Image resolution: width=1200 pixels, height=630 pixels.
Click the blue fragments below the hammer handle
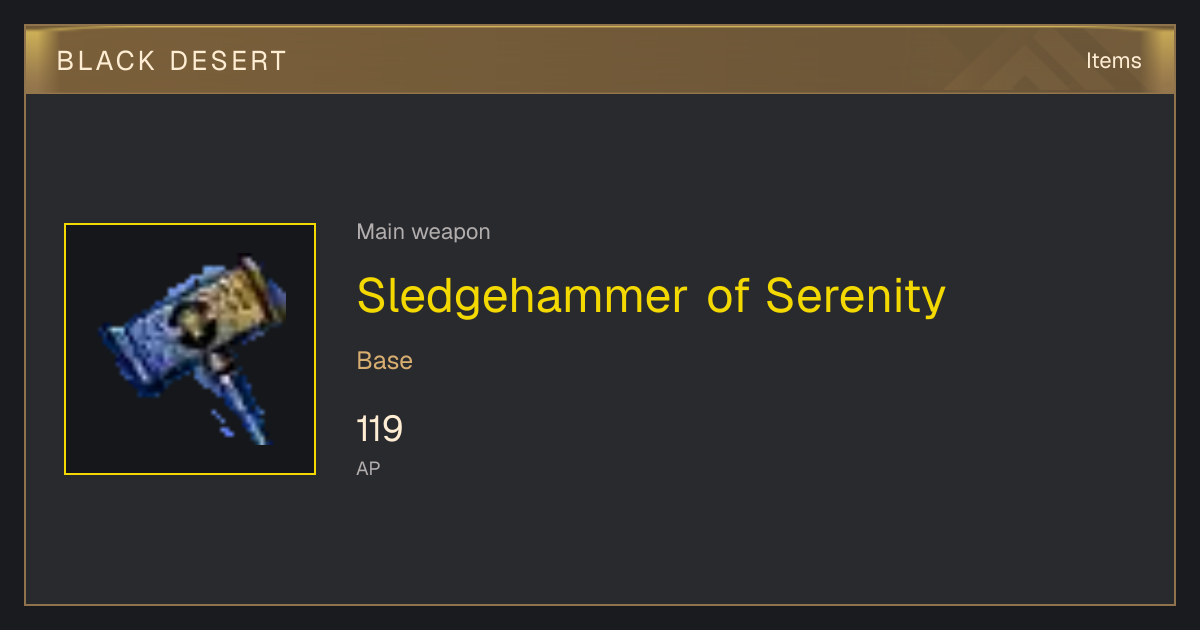click(x=223, y=422)
